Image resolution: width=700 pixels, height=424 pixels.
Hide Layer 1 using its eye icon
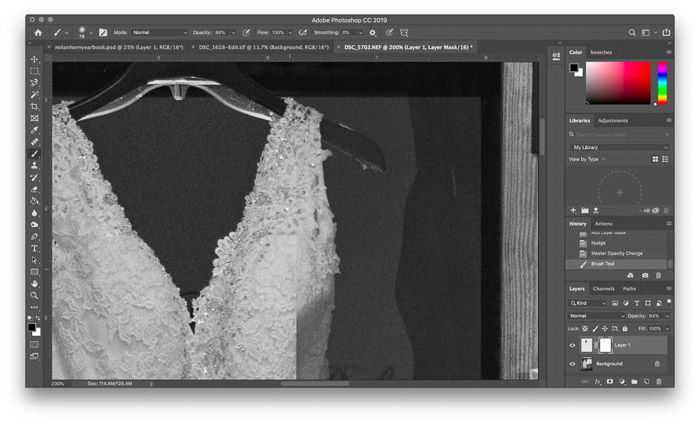(x=572, y=345)
